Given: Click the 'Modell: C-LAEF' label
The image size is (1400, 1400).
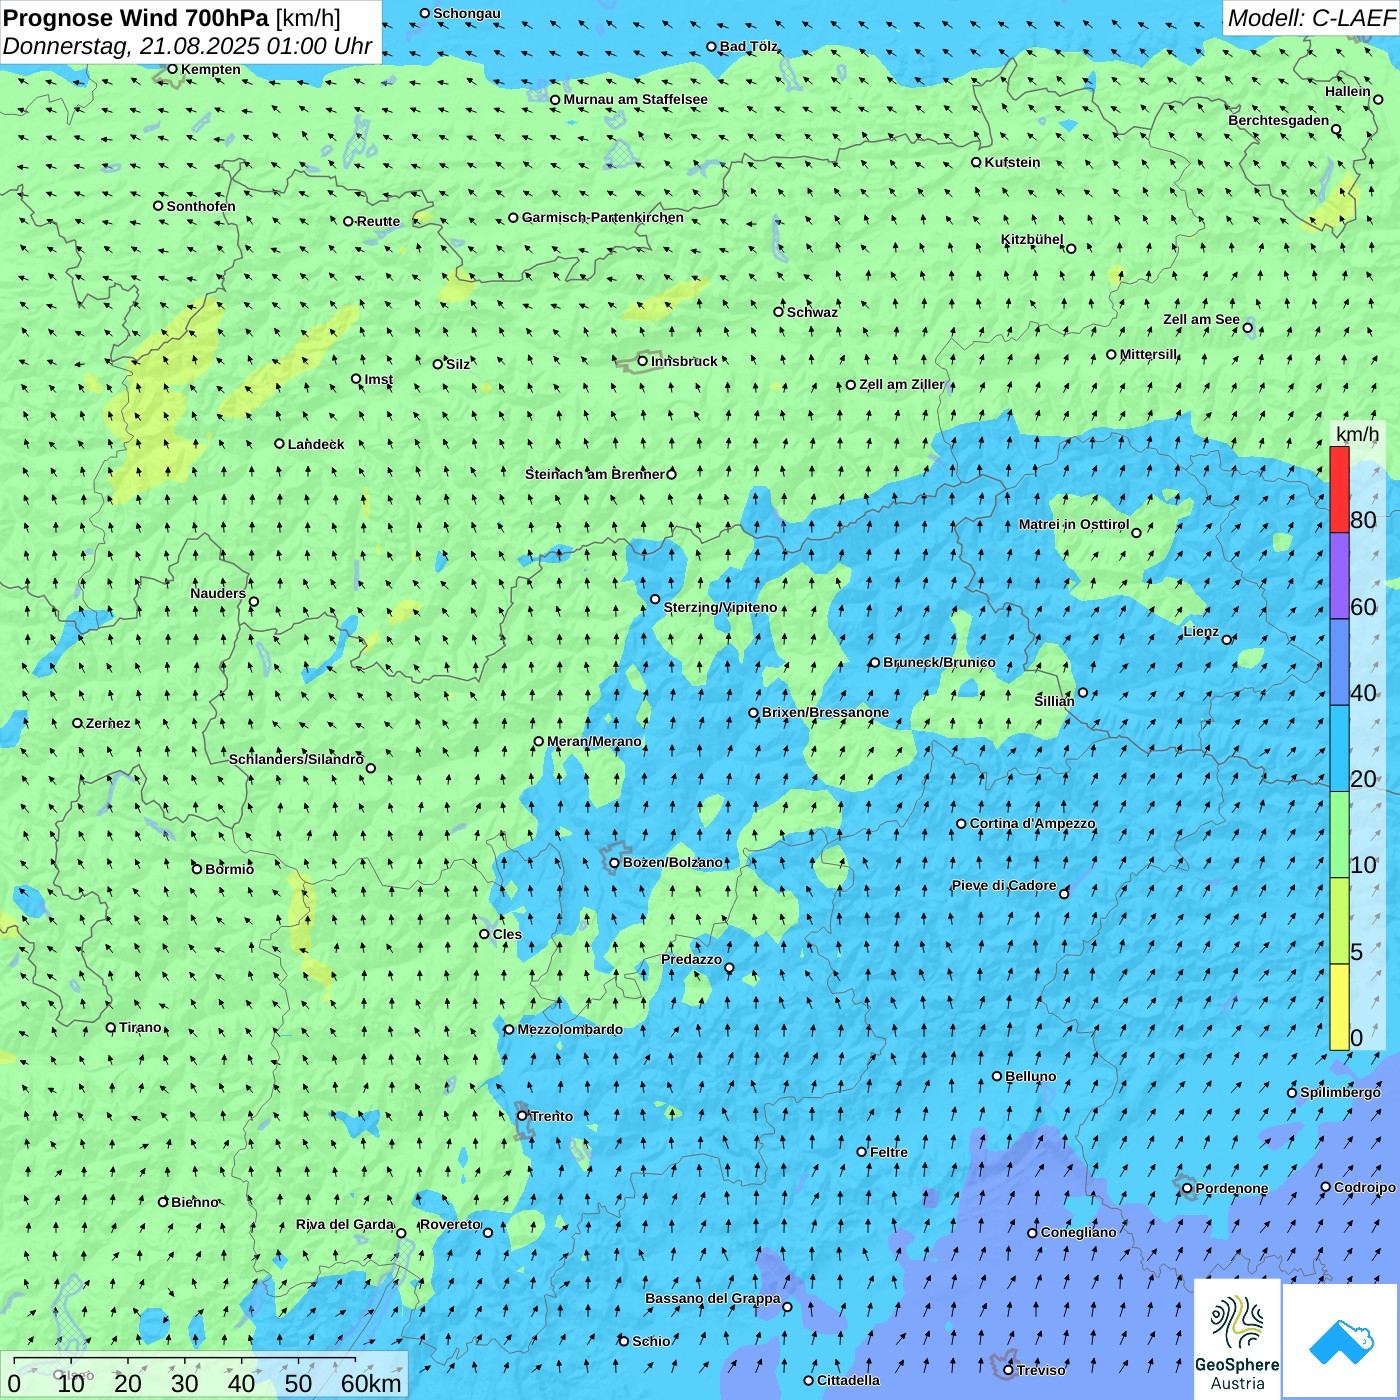Looking at the screenshot, I should [x=1311, y=18].
